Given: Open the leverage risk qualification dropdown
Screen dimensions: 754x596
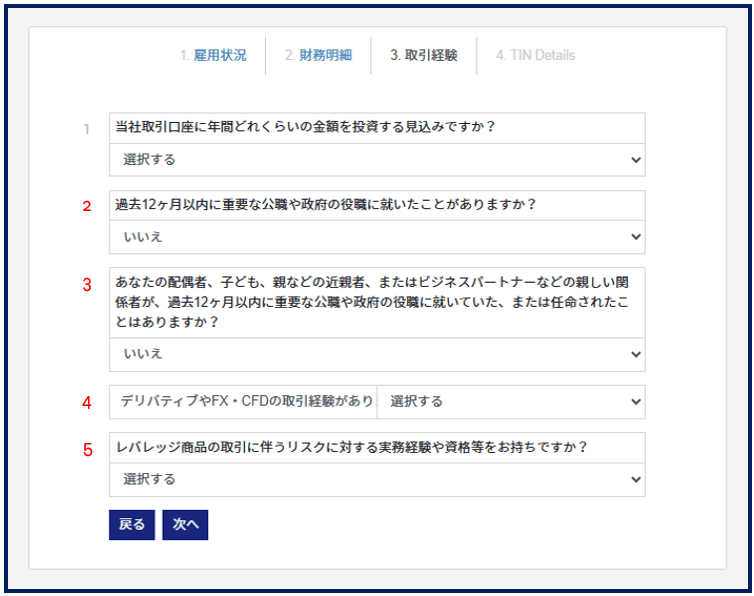Looking at the screenshot, I should tap(377, 480).
